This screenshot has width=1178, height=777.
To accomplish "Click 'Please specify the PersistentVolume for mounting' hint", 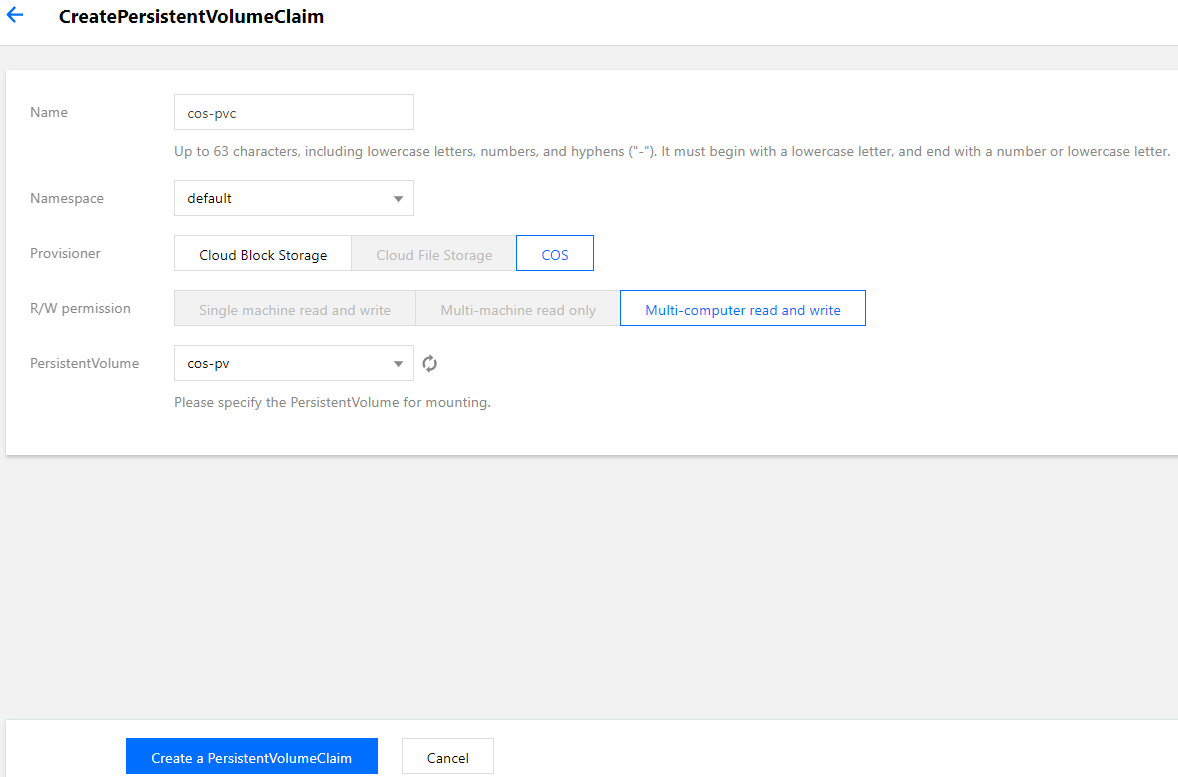I will [x=332, y=402].
